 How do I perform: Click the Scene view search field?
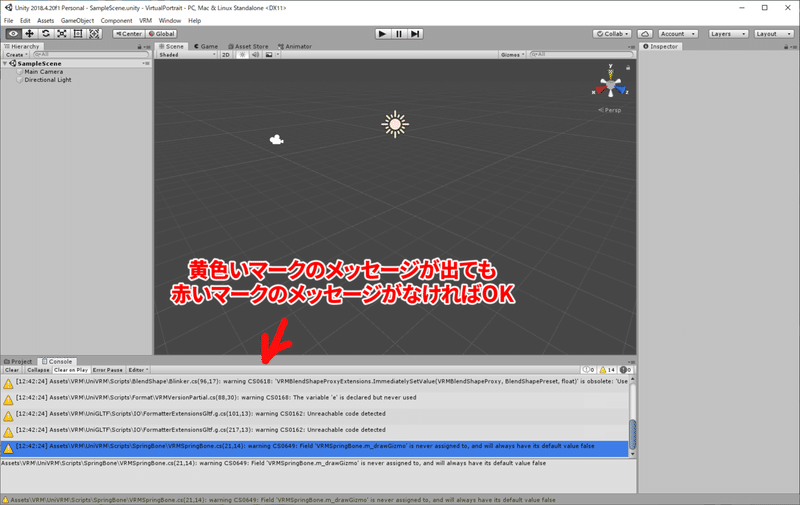(x=581, y=55)
